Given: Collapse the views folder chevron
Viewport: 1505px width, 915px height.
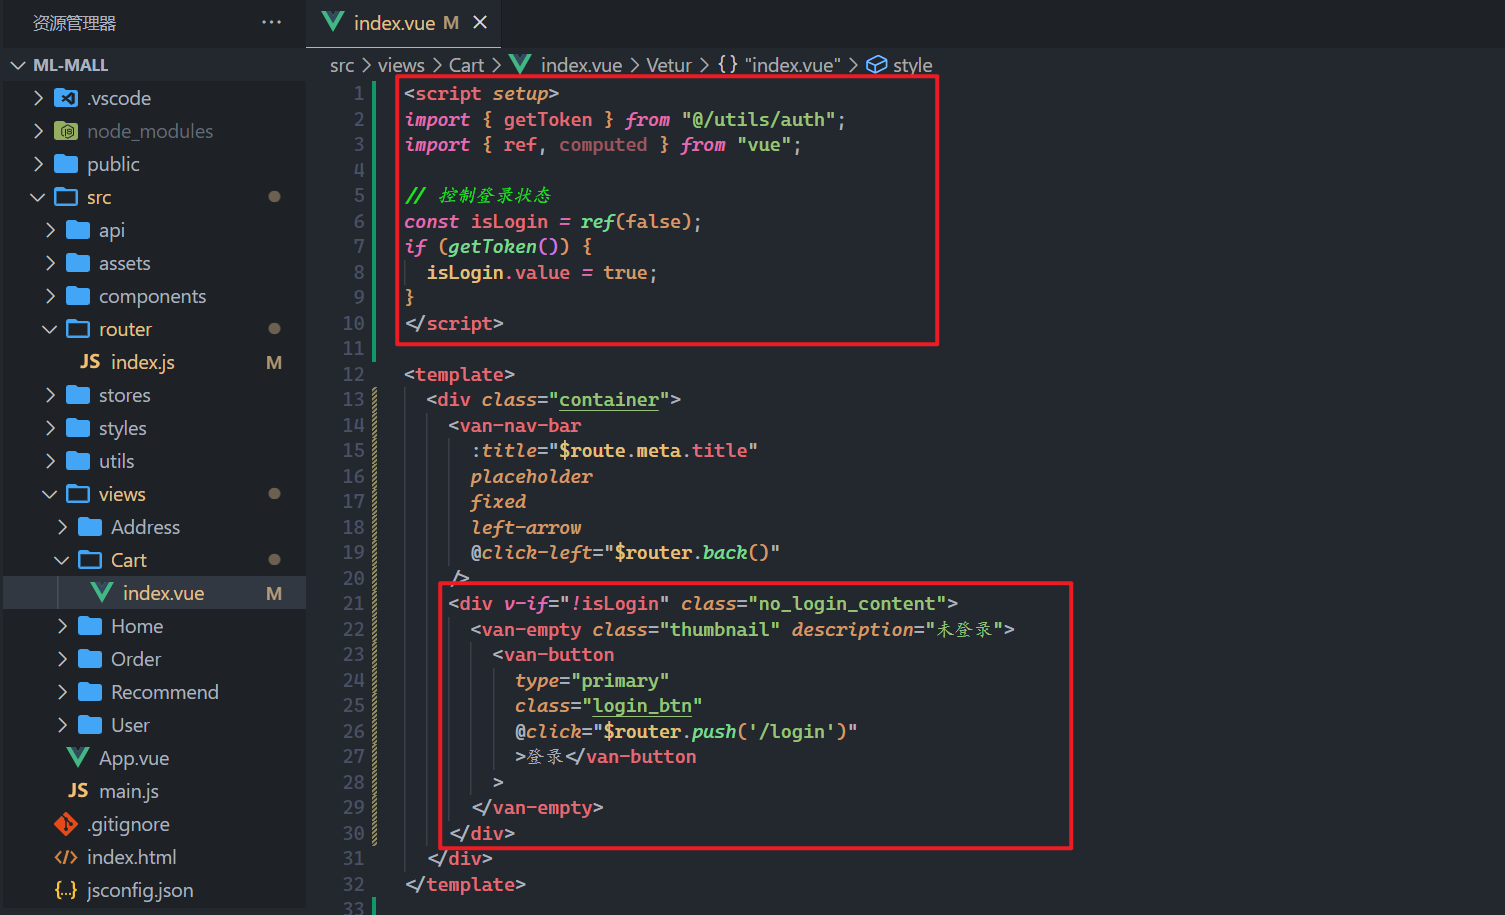Looking at the screenshot, I should point(50,494).
